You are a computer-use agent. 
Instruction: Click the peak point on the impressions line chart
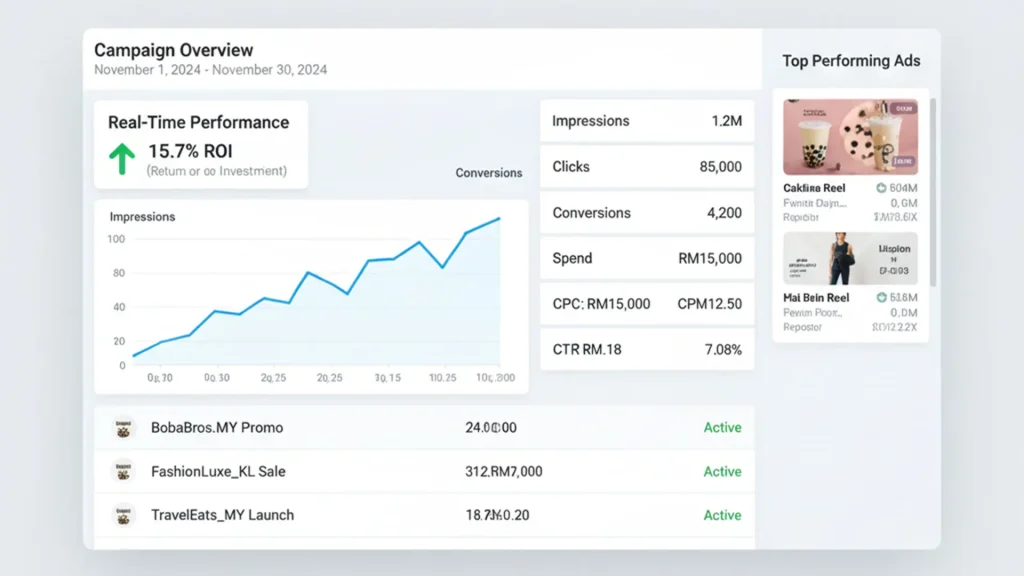[499, 218]
